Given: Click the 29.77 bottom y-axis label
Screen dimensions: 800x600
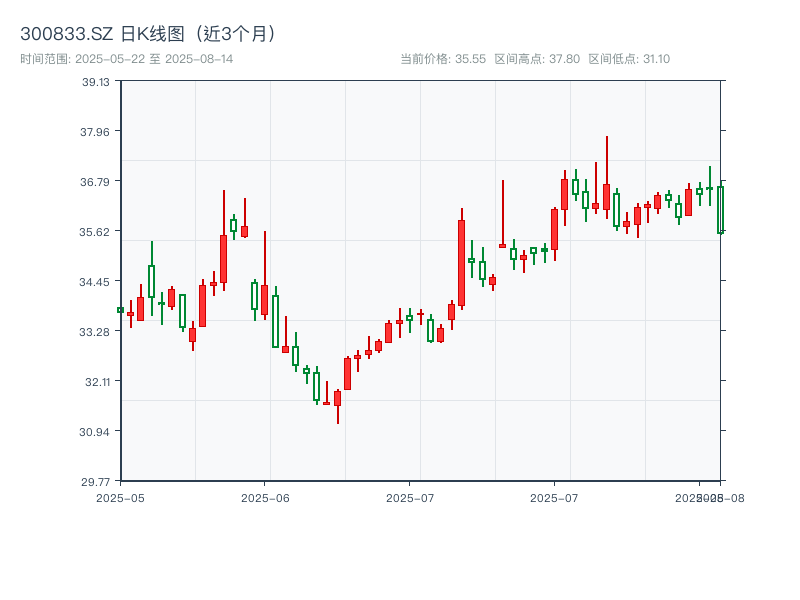Looking at the screenshot, I should pos(96,481).
